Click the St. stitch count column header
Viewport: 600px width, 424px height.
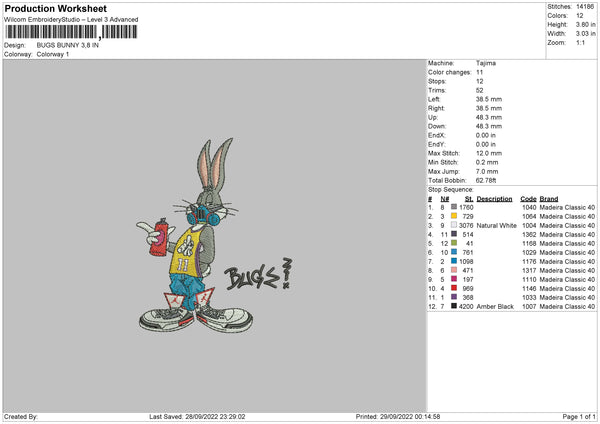coord(468,198)
